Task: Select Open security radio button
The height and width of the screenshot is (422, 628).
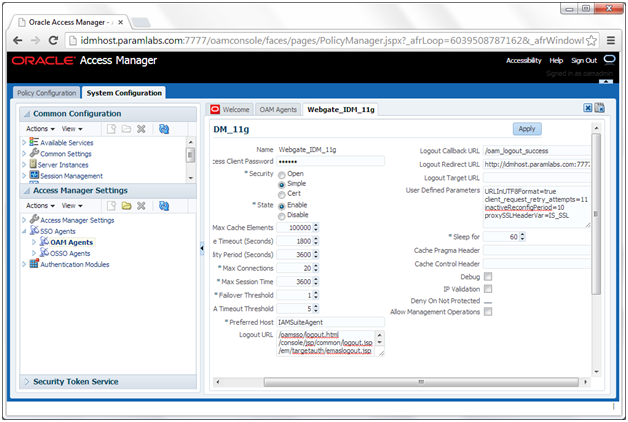Action: (x=282, y=175)
